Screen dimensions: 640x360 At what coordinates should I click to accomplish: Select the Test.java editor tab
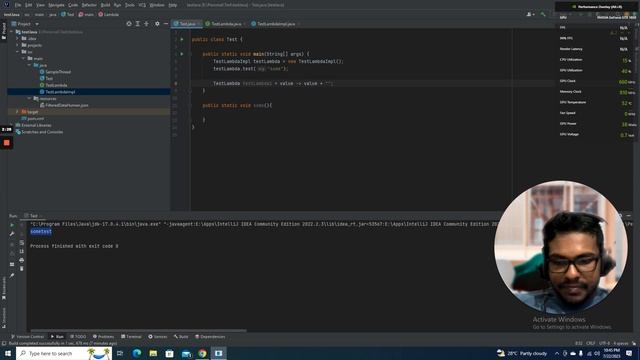click(x=187, y=24)
